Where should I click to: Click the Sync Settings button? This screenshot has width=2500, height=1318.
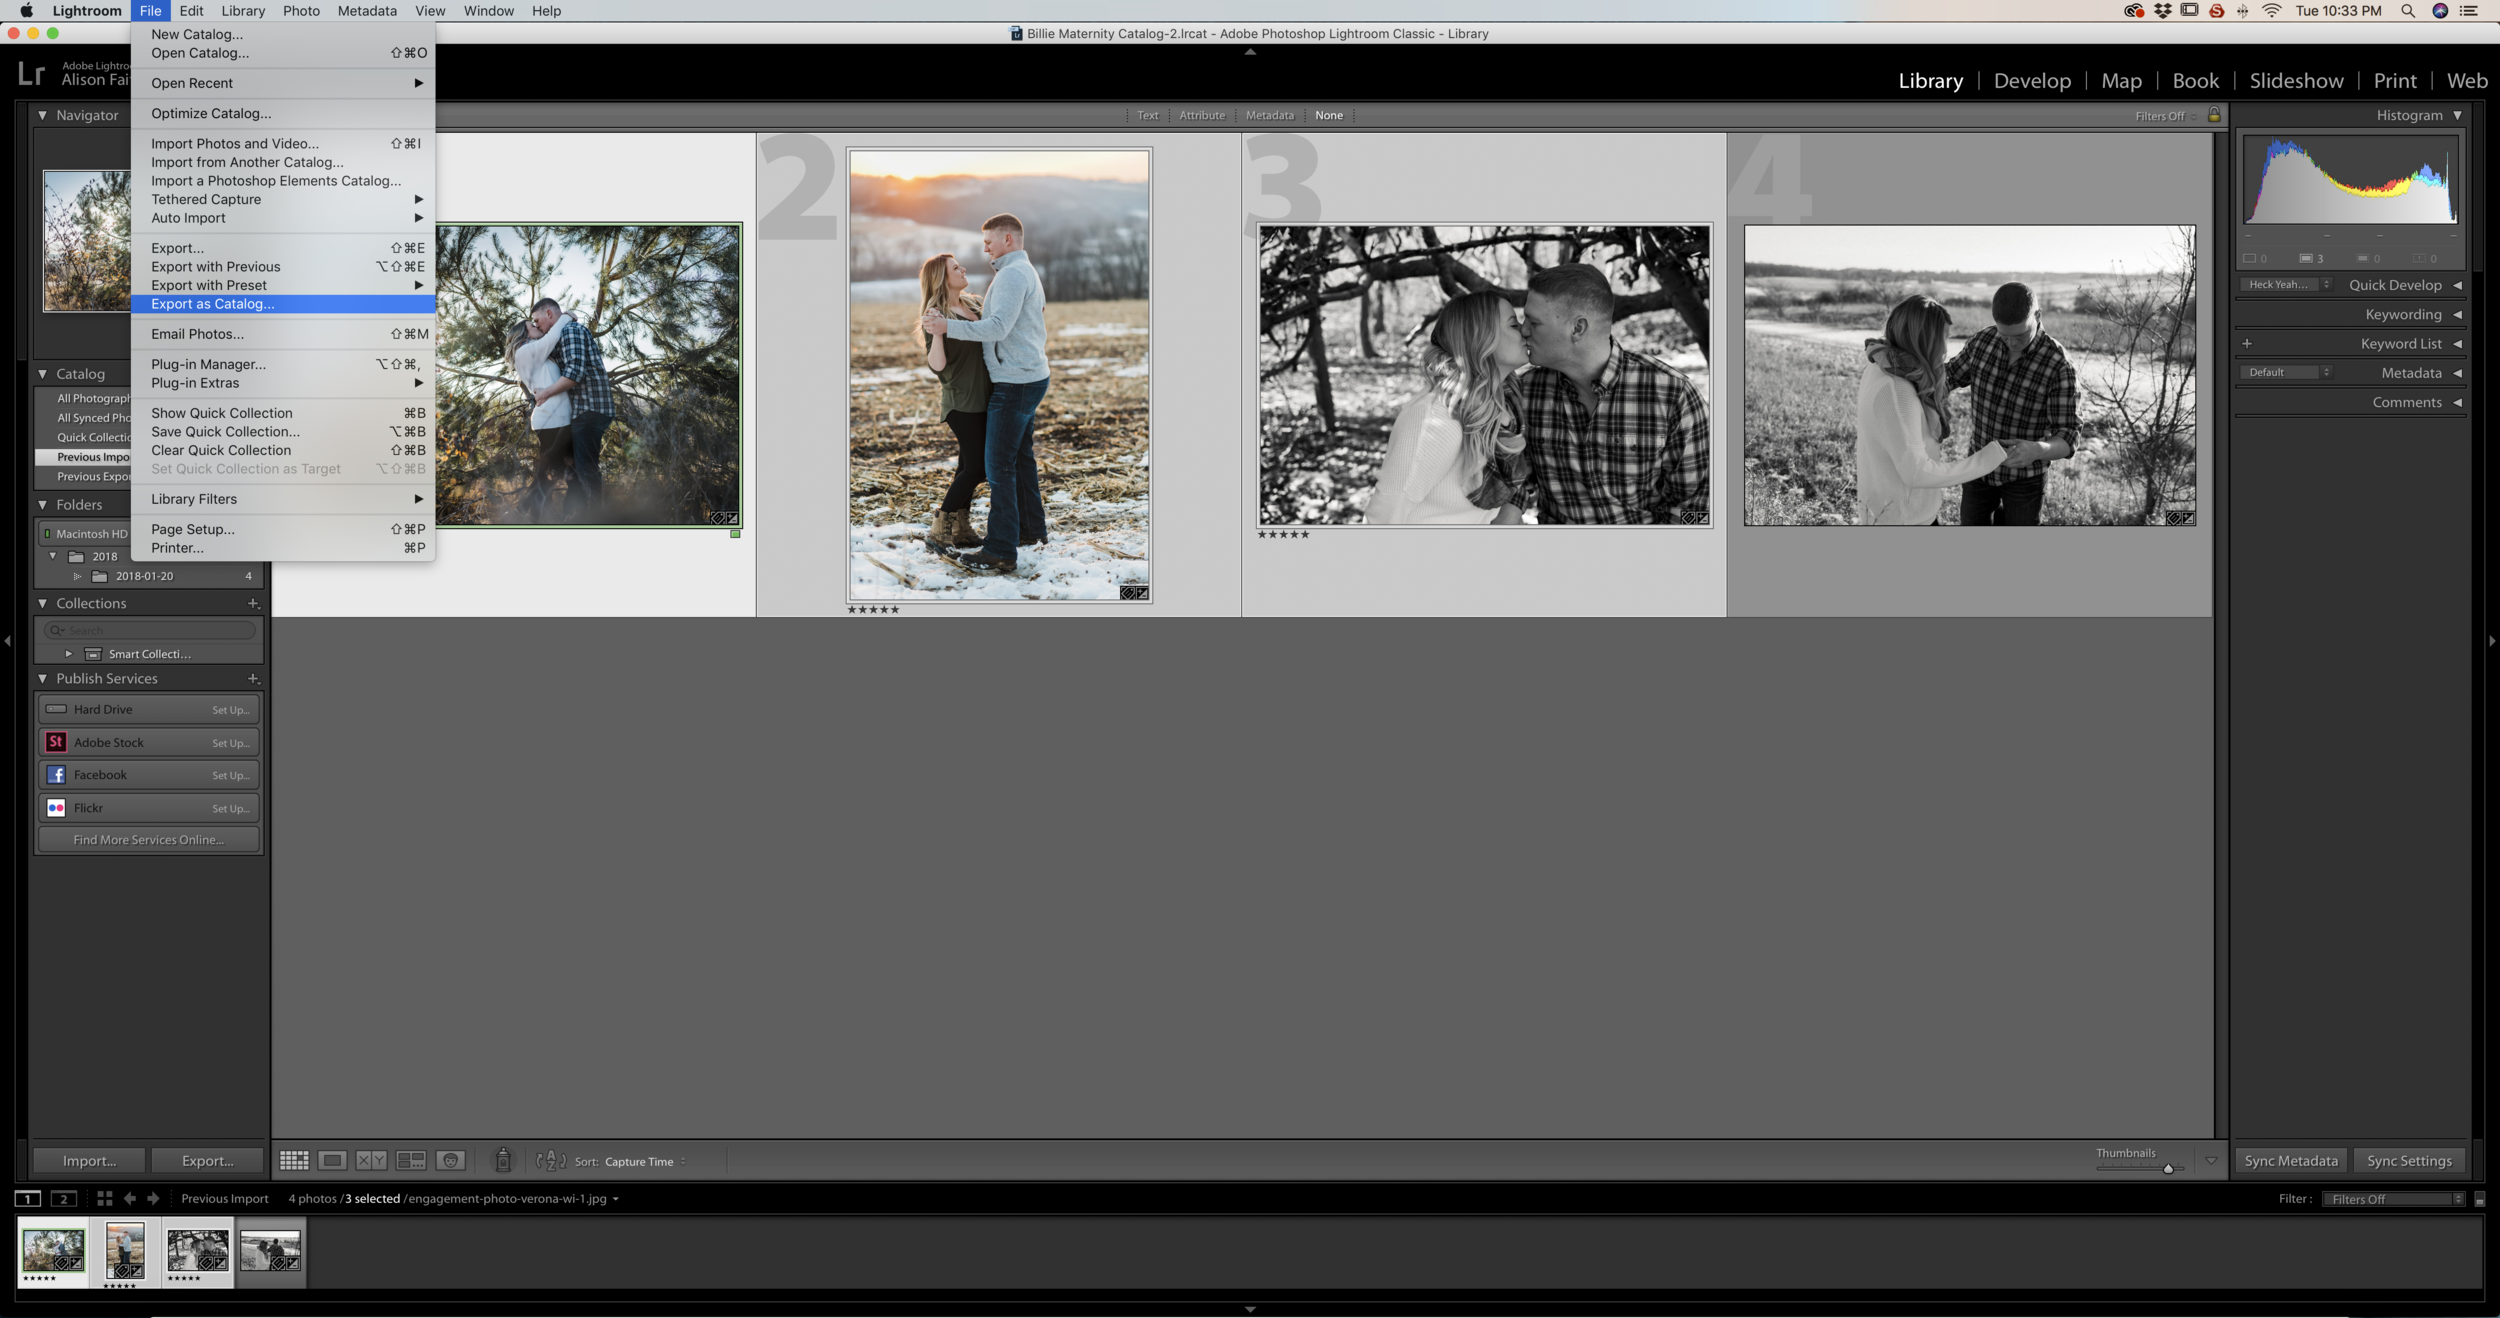pos(2409,1160)
